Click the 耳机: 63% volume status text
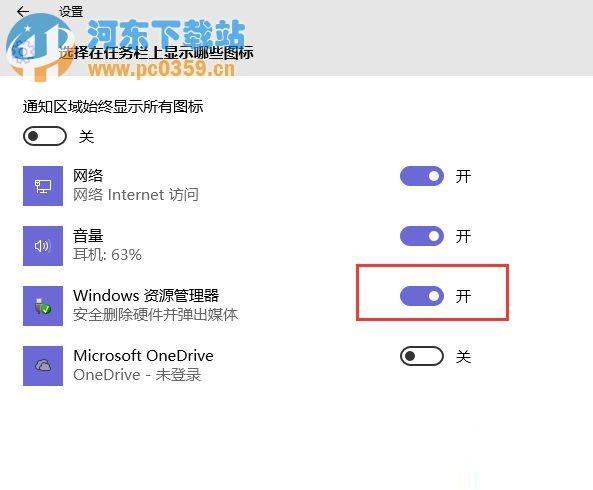593x490 pixels. [107, 255]
